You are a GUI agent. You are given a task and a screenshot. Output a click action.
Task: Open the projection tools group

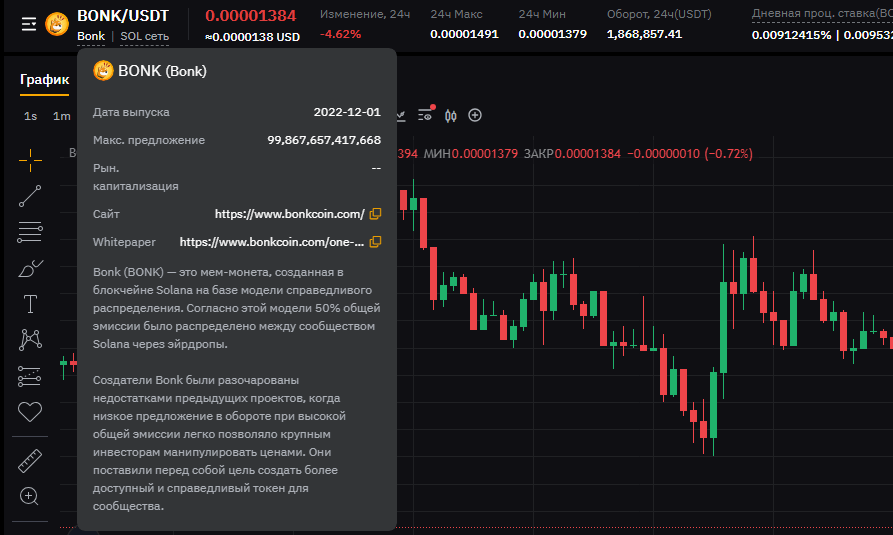pos(30,376)
